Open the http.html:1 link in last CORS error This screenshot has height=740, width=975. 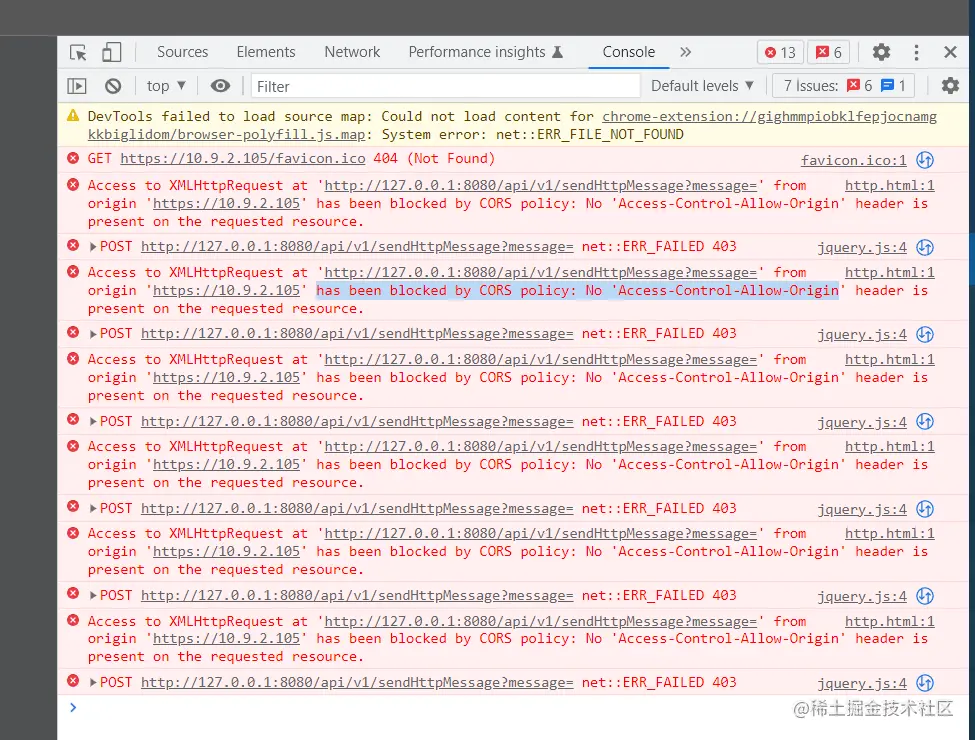889,621
